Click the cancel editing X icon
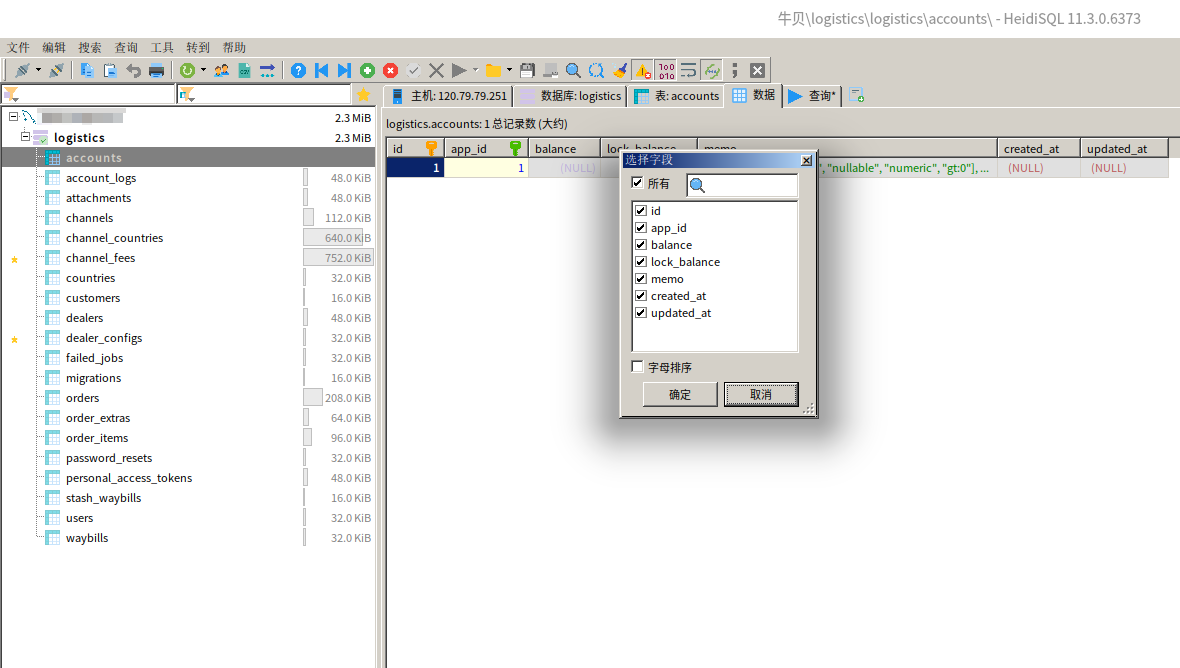This screenshot has width=1180, height=668. point(436,71)
